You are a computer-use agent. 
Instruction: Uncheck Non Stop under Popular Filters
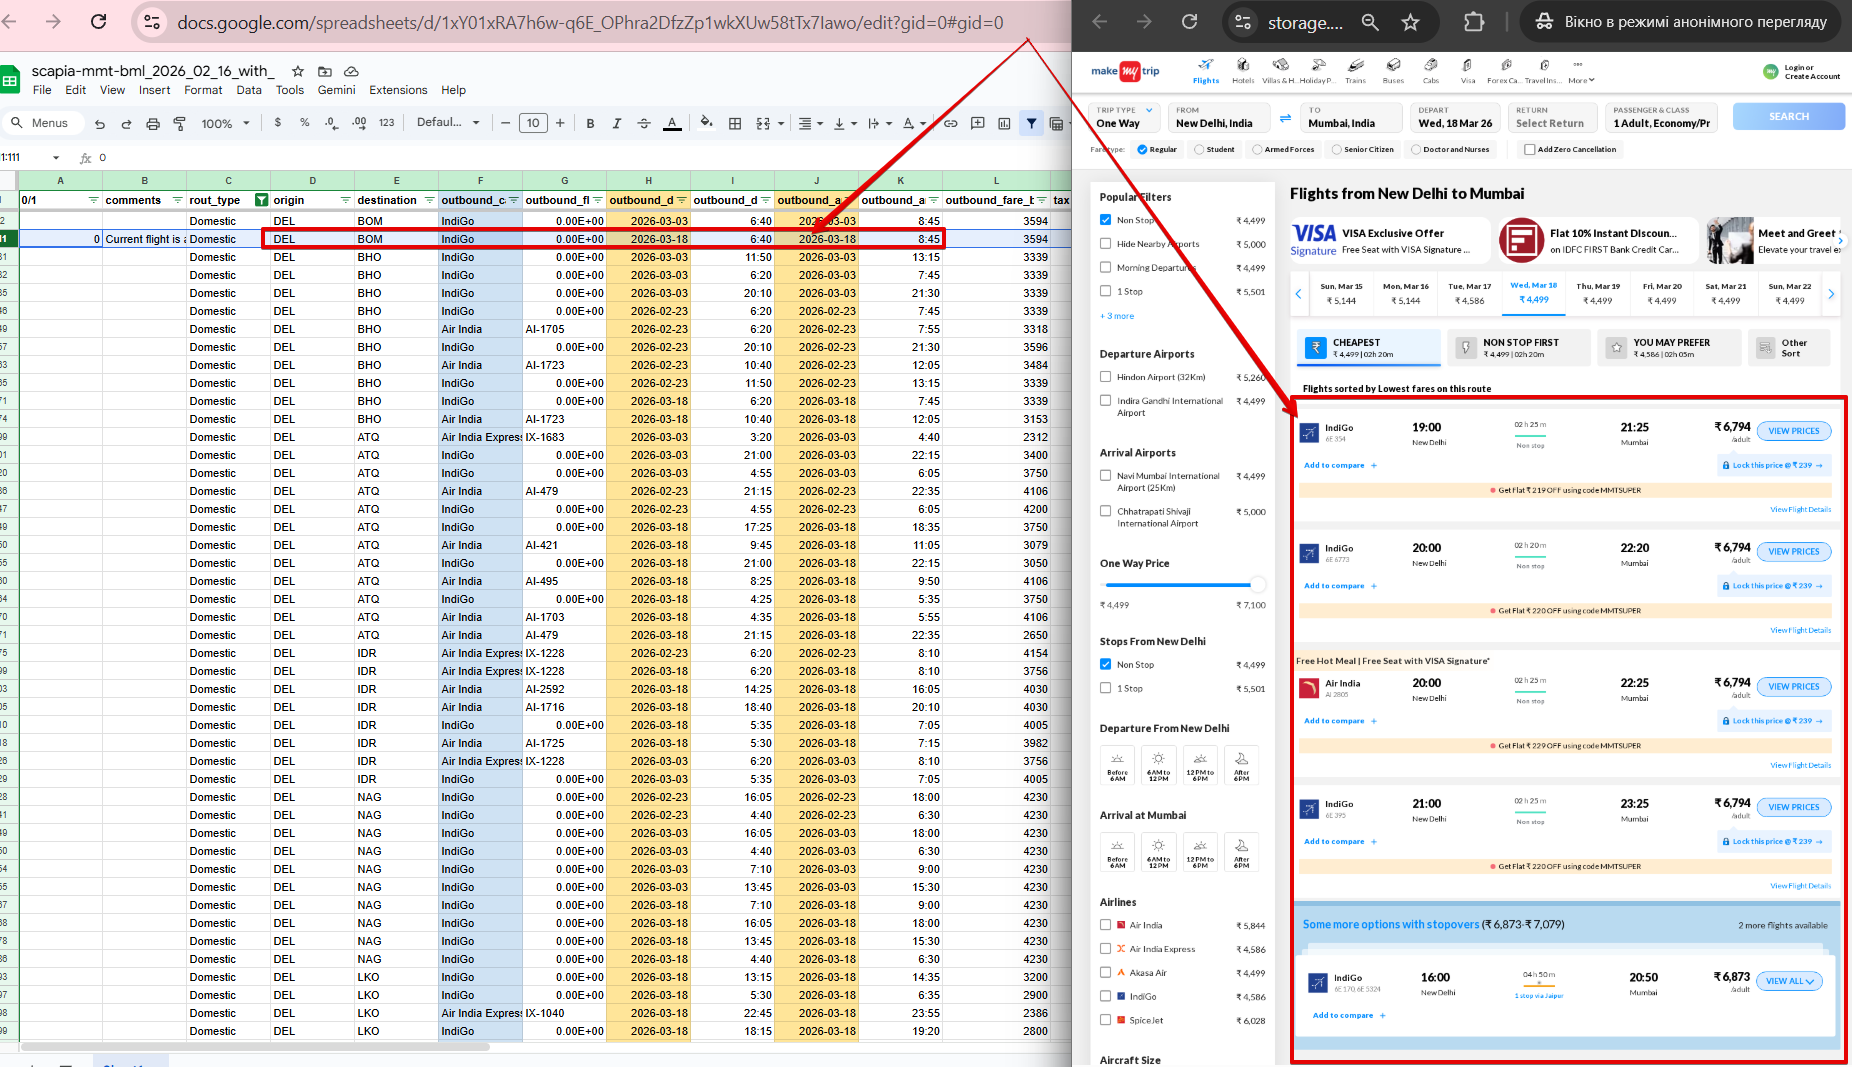click(1105, 220)
